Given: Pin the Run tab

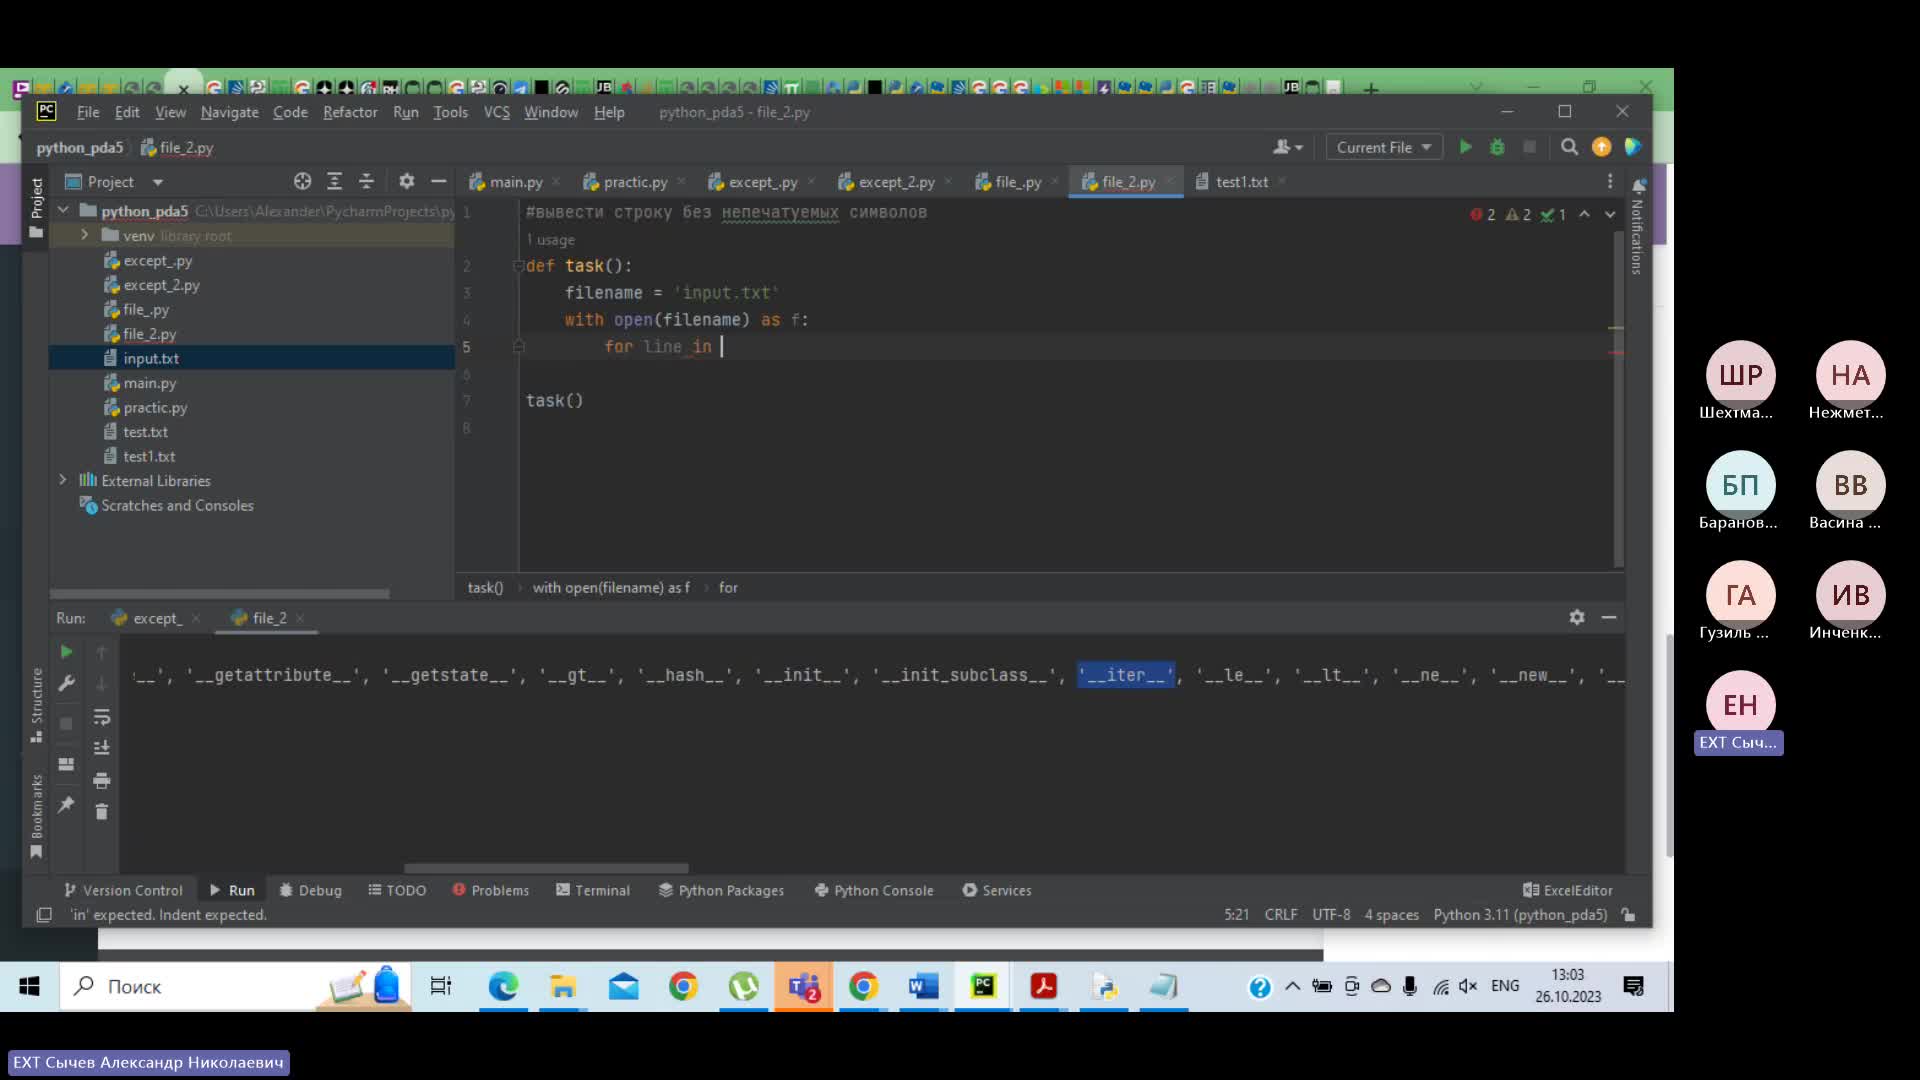Looking at the screenshot, I should click(66, 805).
